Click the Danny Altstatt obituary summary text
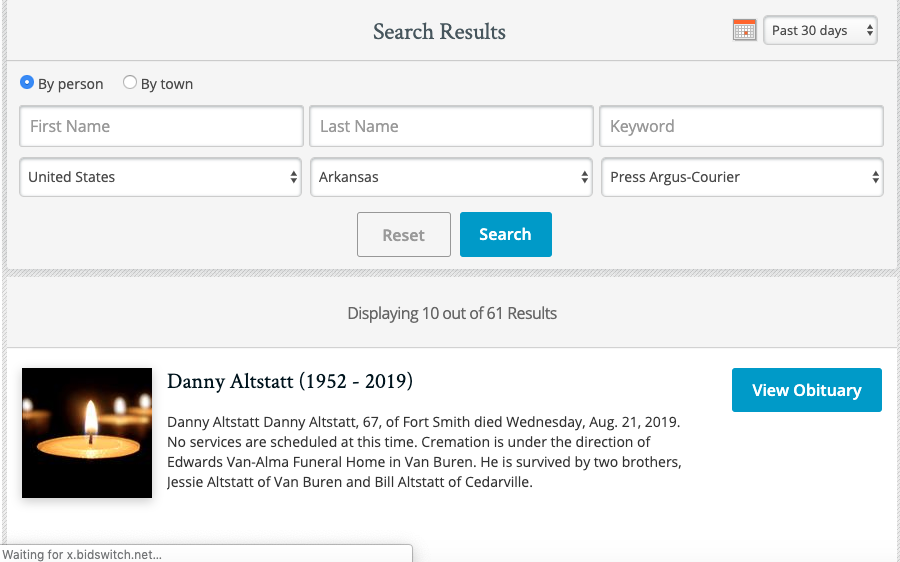900x562 pixels. click(x=425, y=452)
